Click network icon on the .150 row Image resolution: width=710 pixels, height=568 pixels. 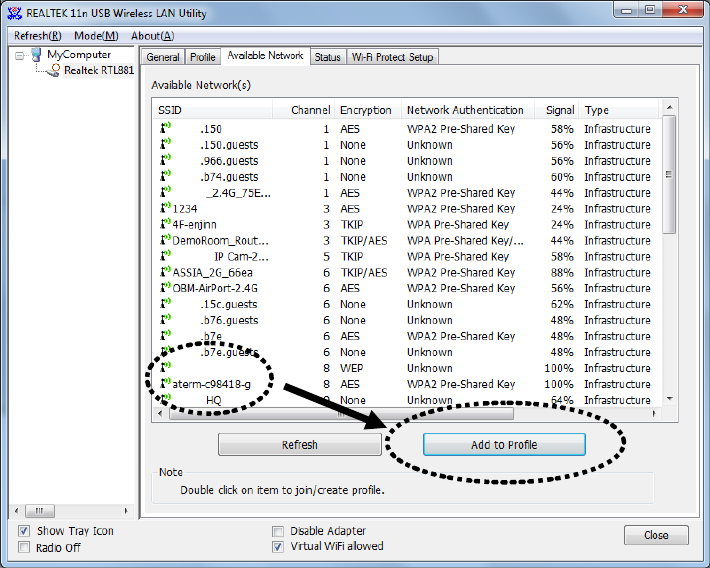166,128
